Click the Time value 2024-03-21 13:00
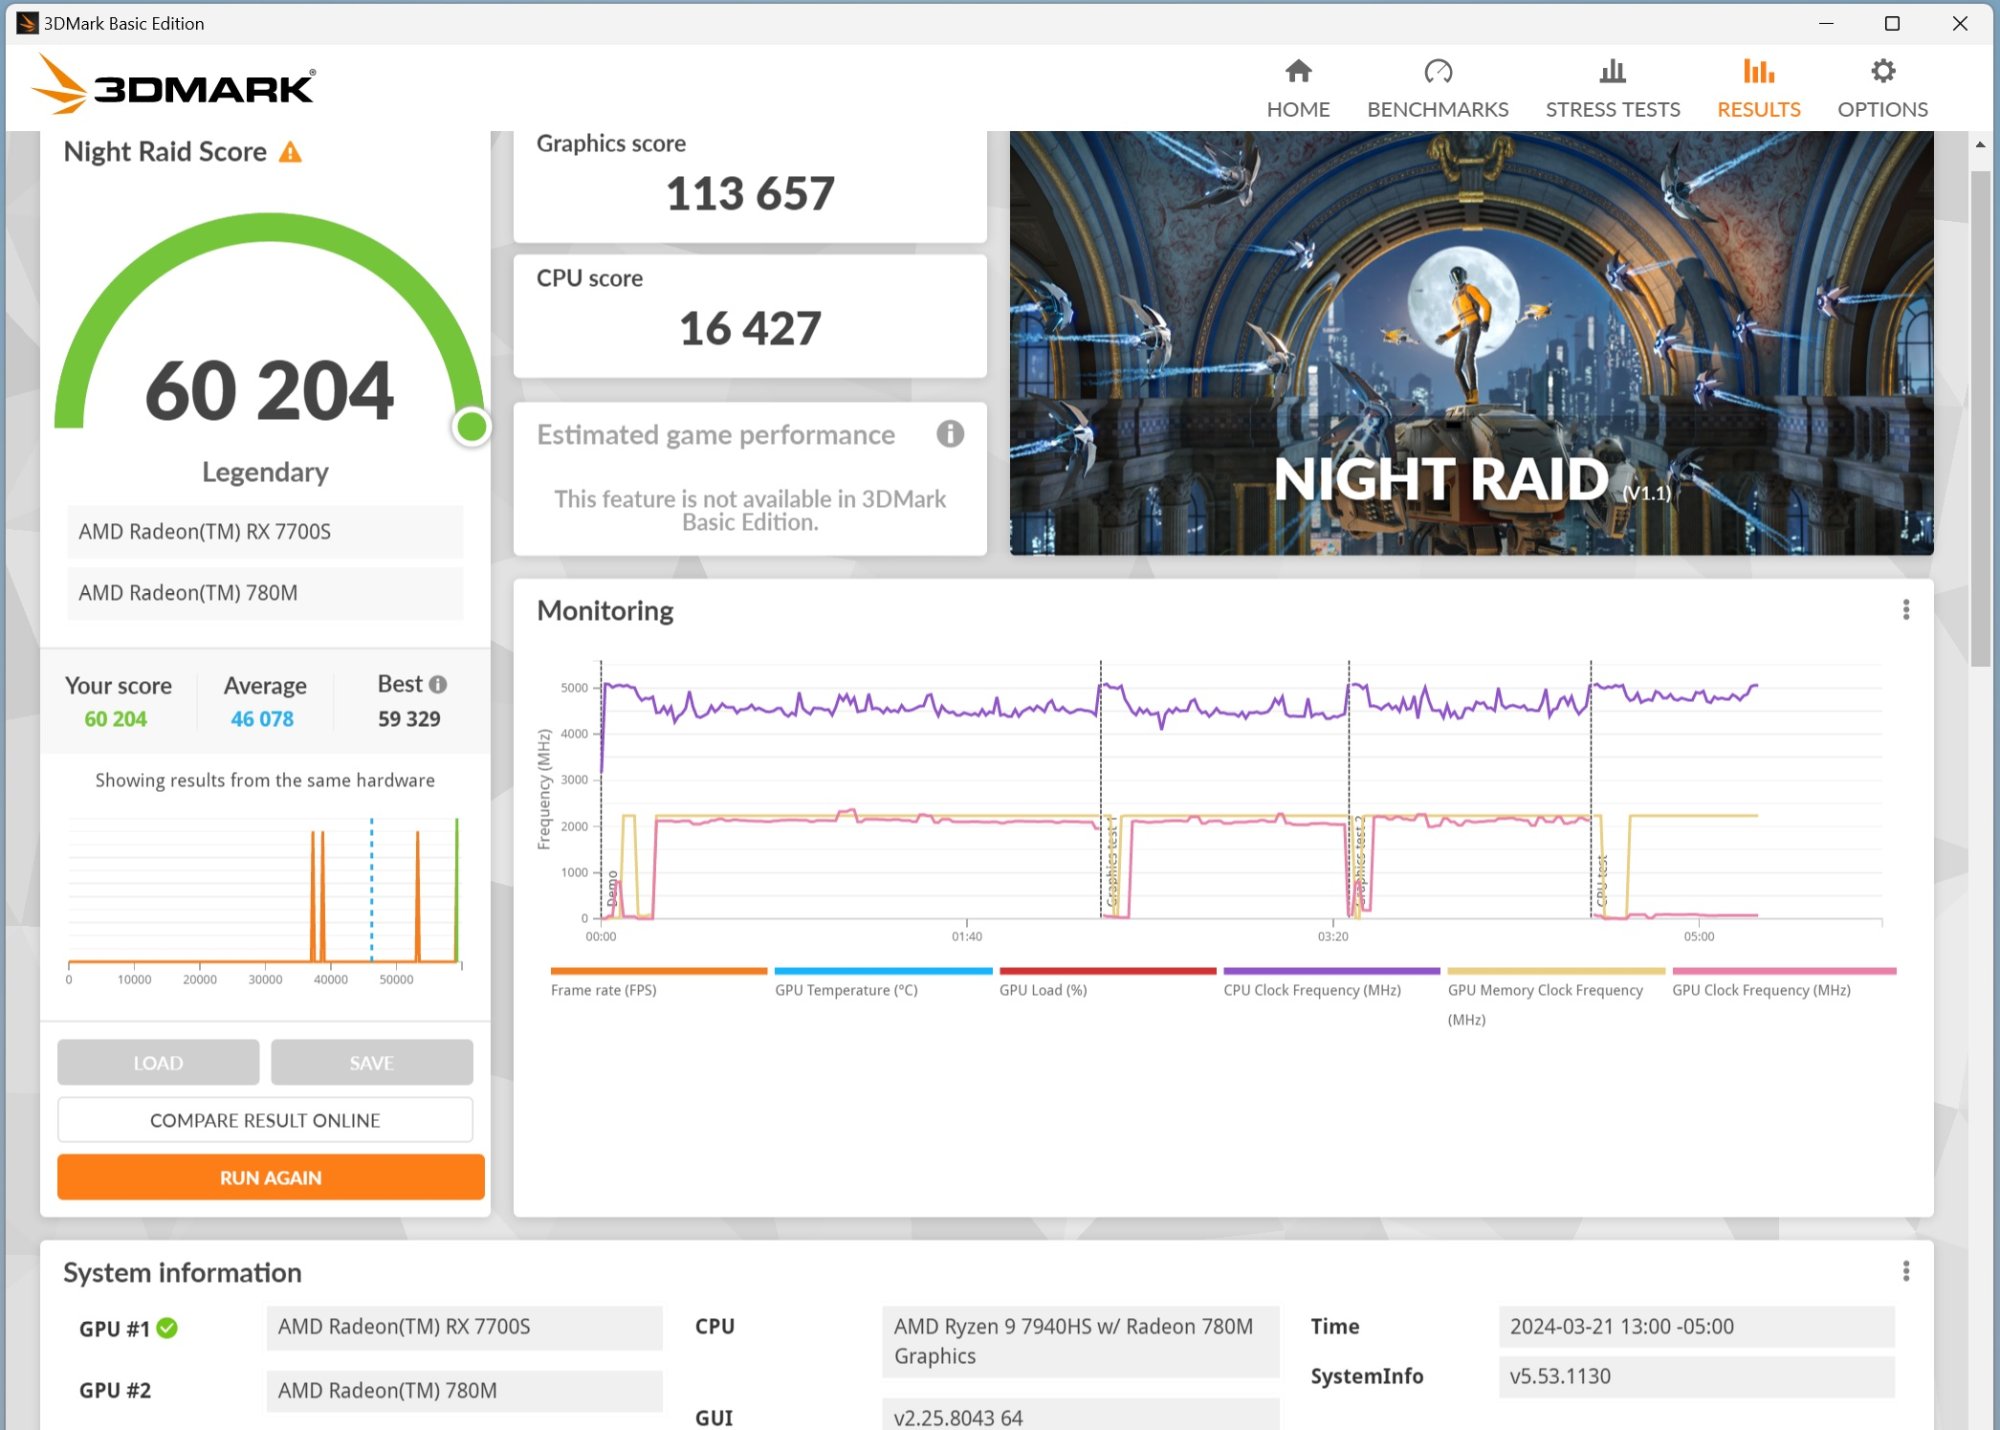Viewport: 2000px width, 1430px height. click(1696, 1327)
